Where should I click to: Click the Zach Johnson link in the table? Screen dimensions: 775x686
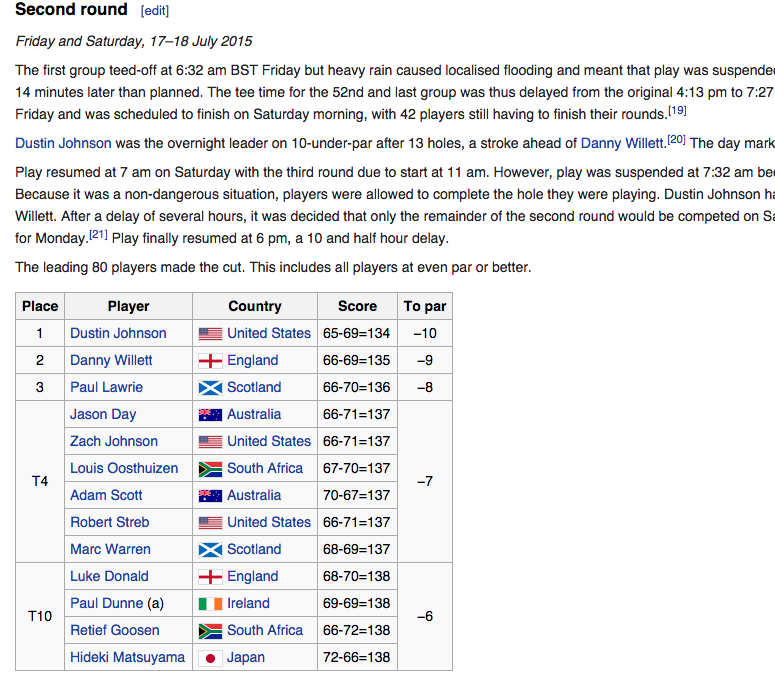[x=113, y=441]
